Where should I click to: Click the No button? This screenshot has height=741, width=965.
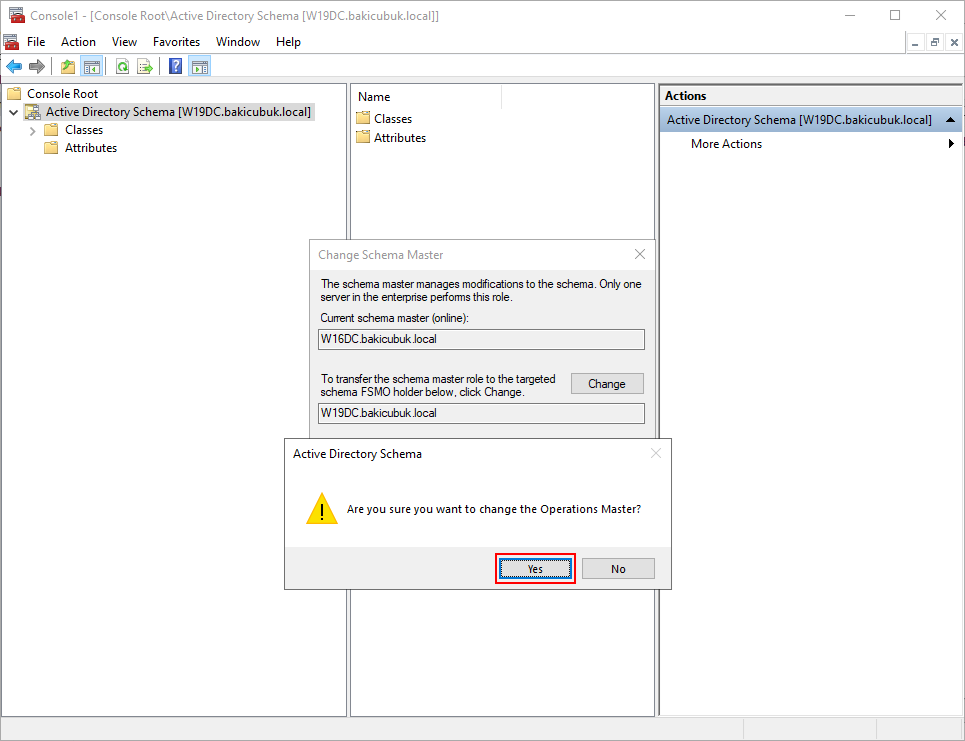coord(619,569)
